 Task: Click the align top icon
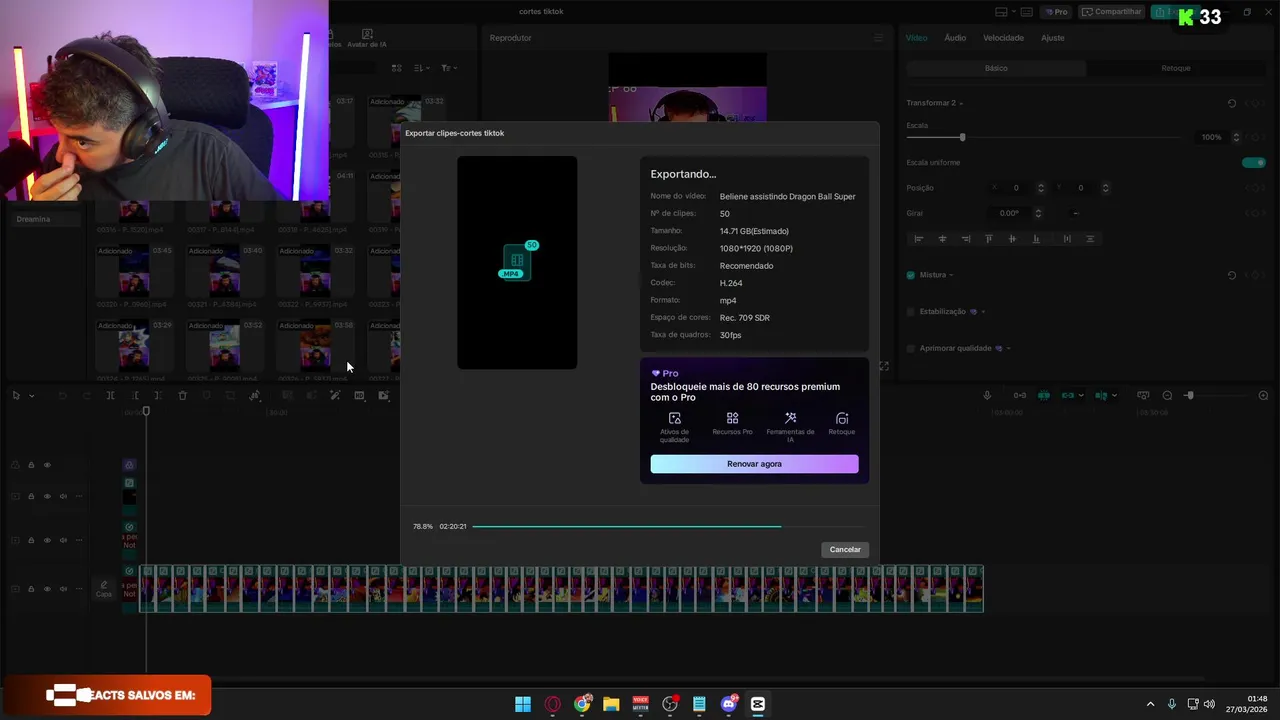click(989, 239)
